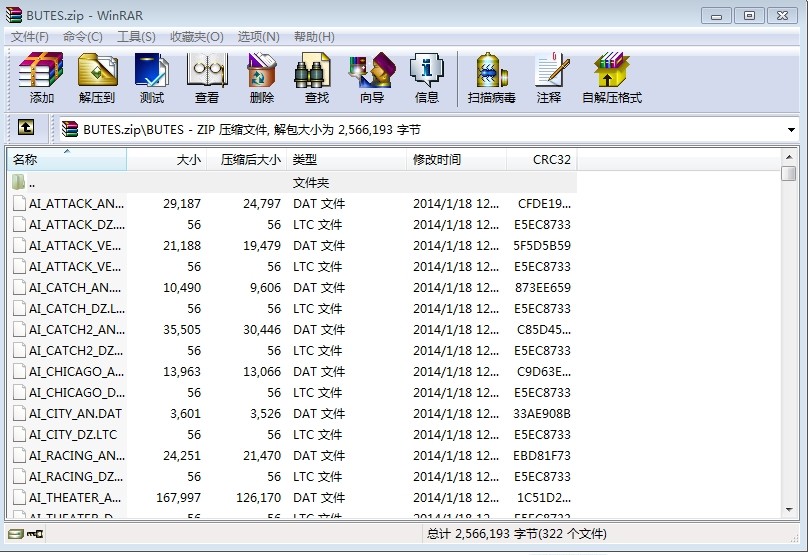
Task: Click the file icon of AI_CITY_AN.DAT
Action: (20, 414)
